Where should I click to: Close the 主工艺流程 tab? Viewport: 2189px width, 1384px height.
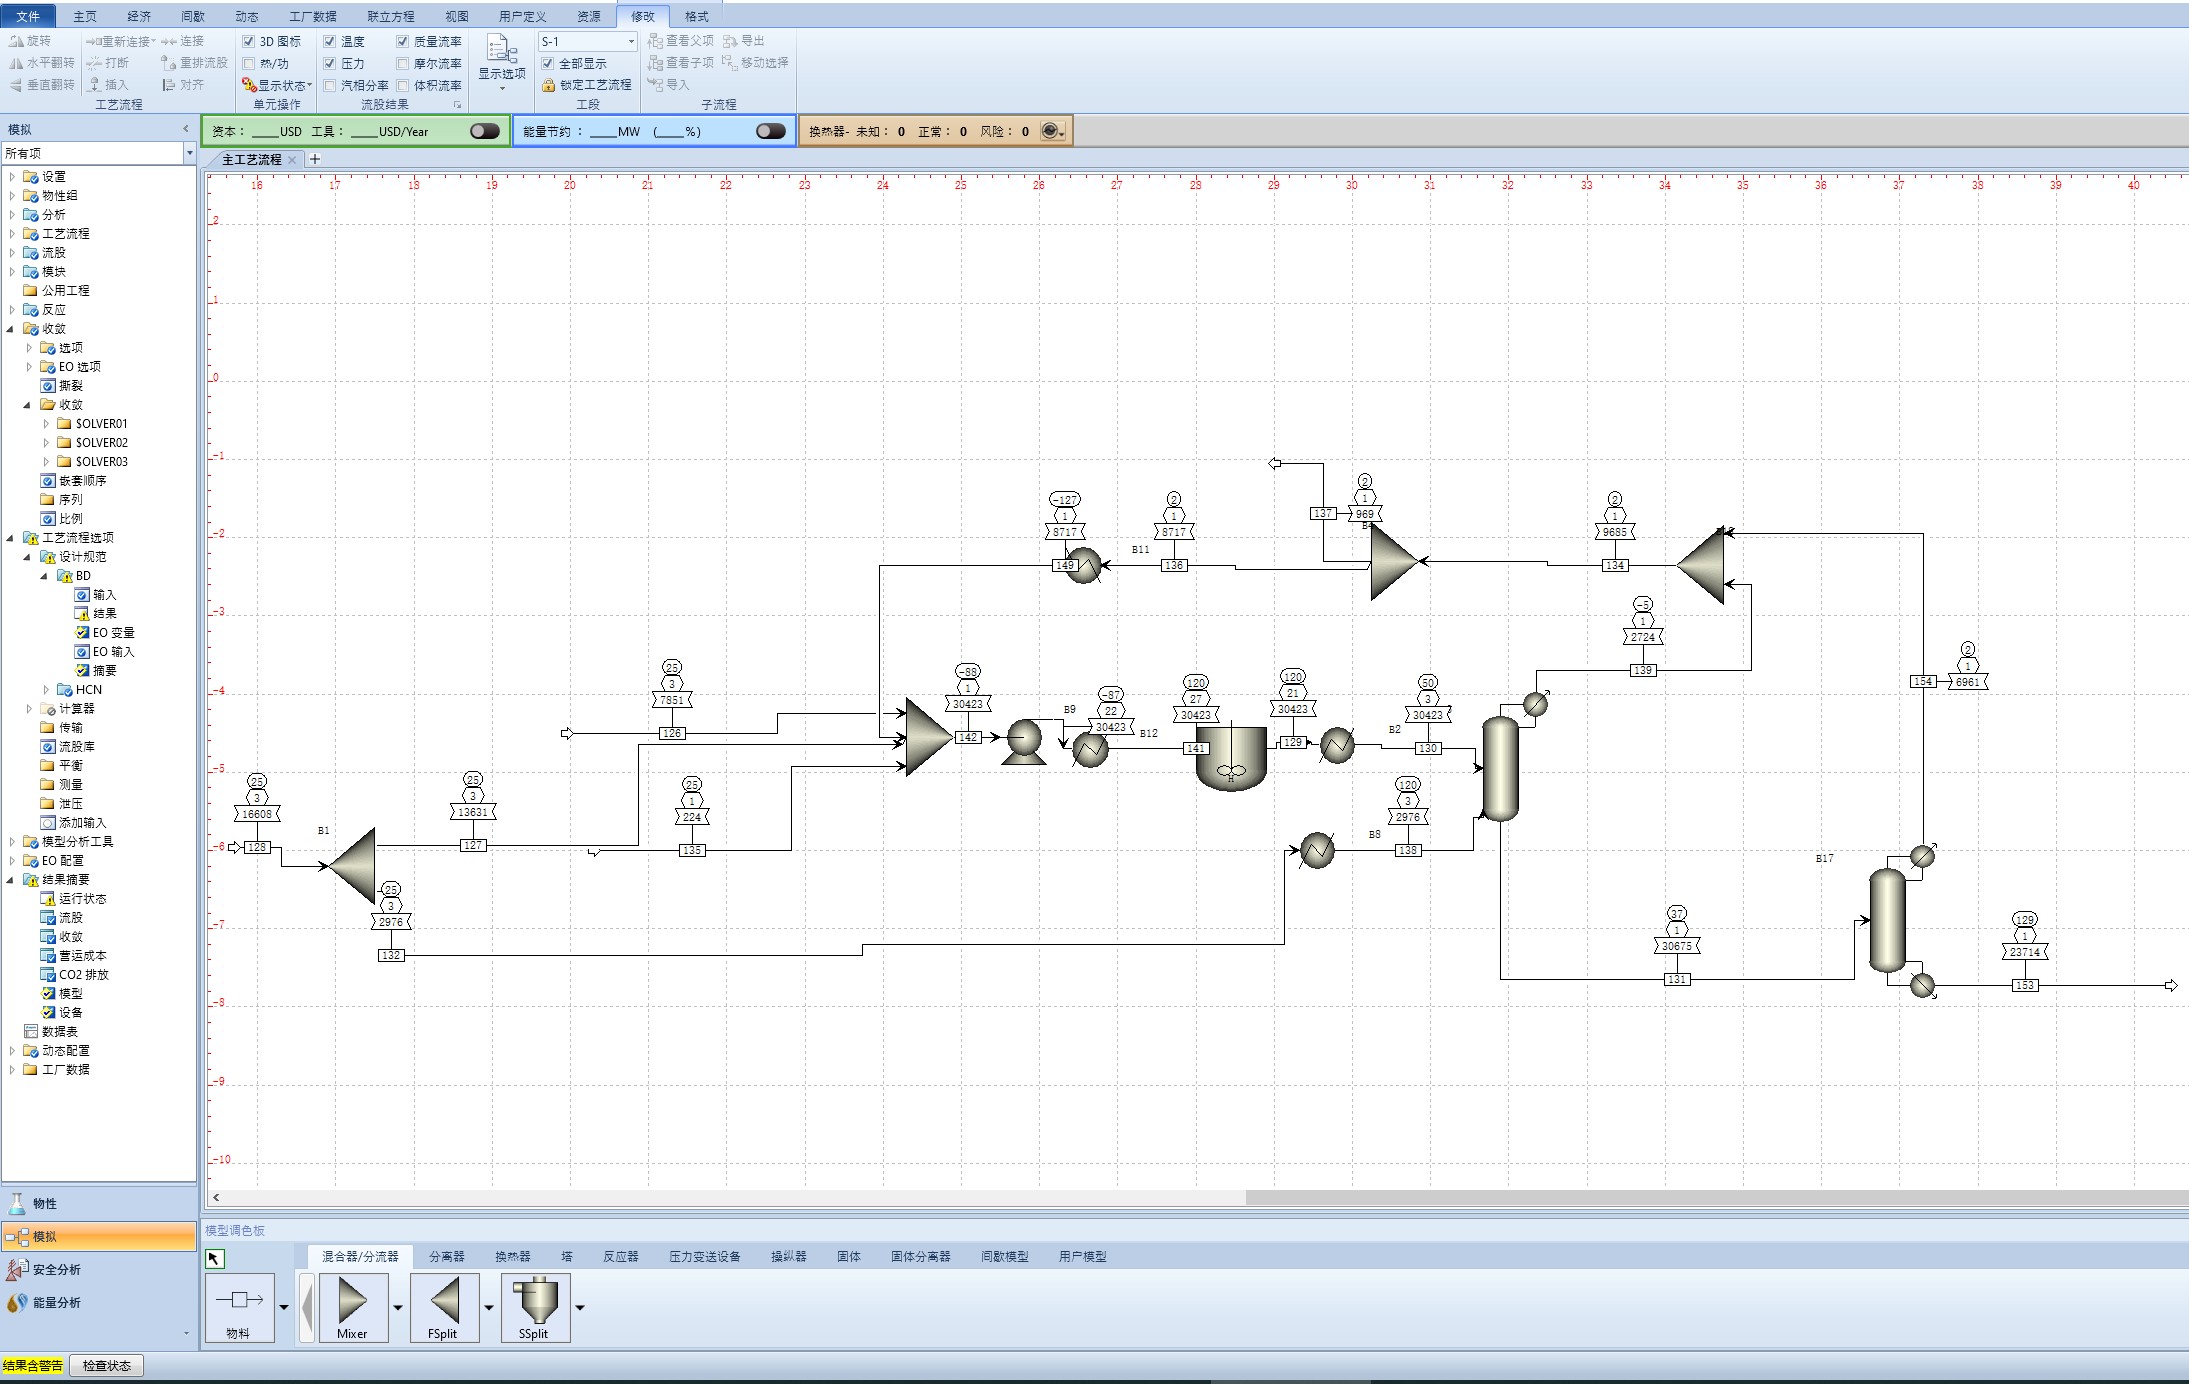[x=292, y=160]
